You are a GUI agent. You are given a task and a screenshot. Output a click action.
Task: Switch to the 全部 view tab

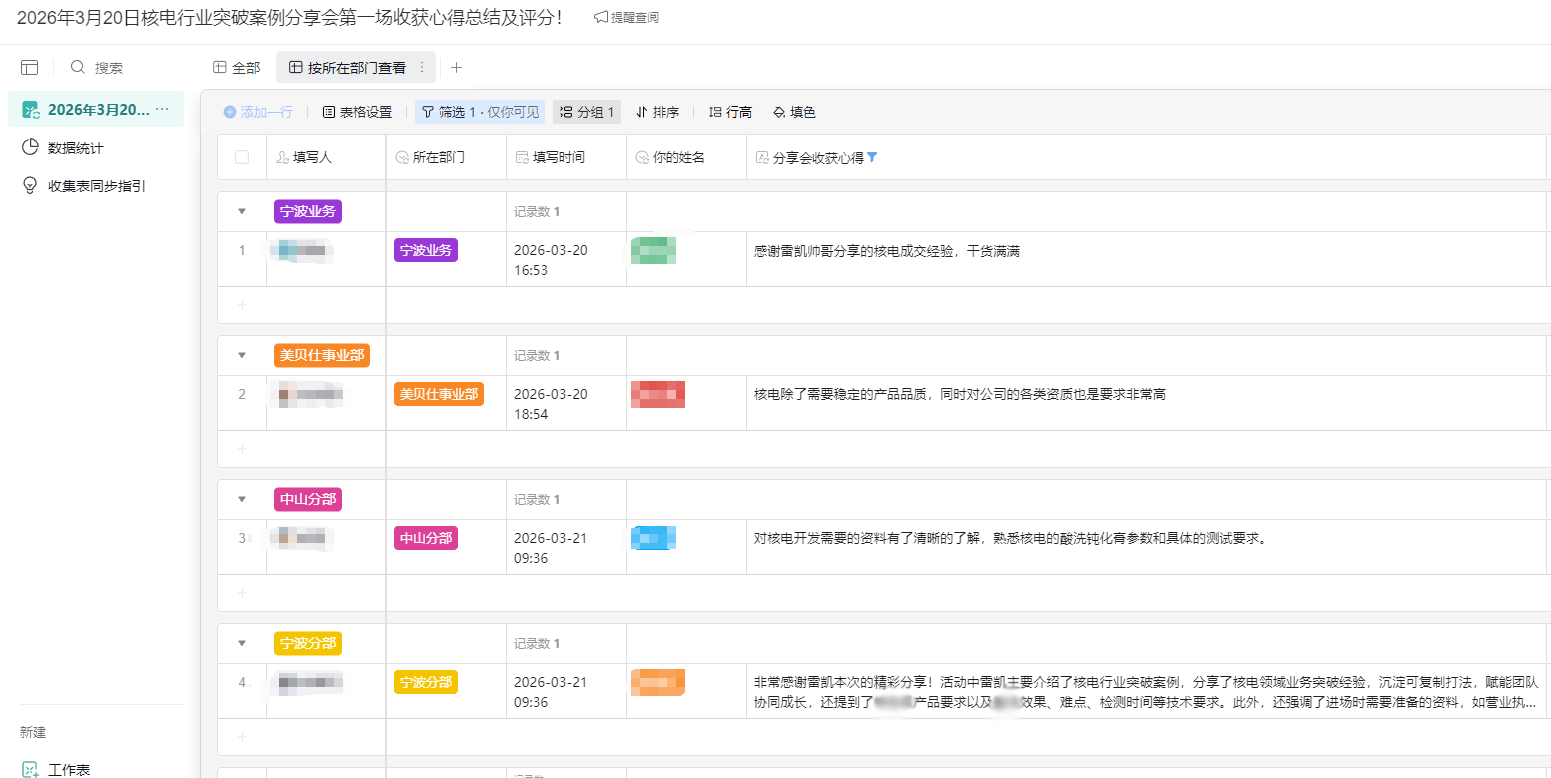click(x=237, y=68)
